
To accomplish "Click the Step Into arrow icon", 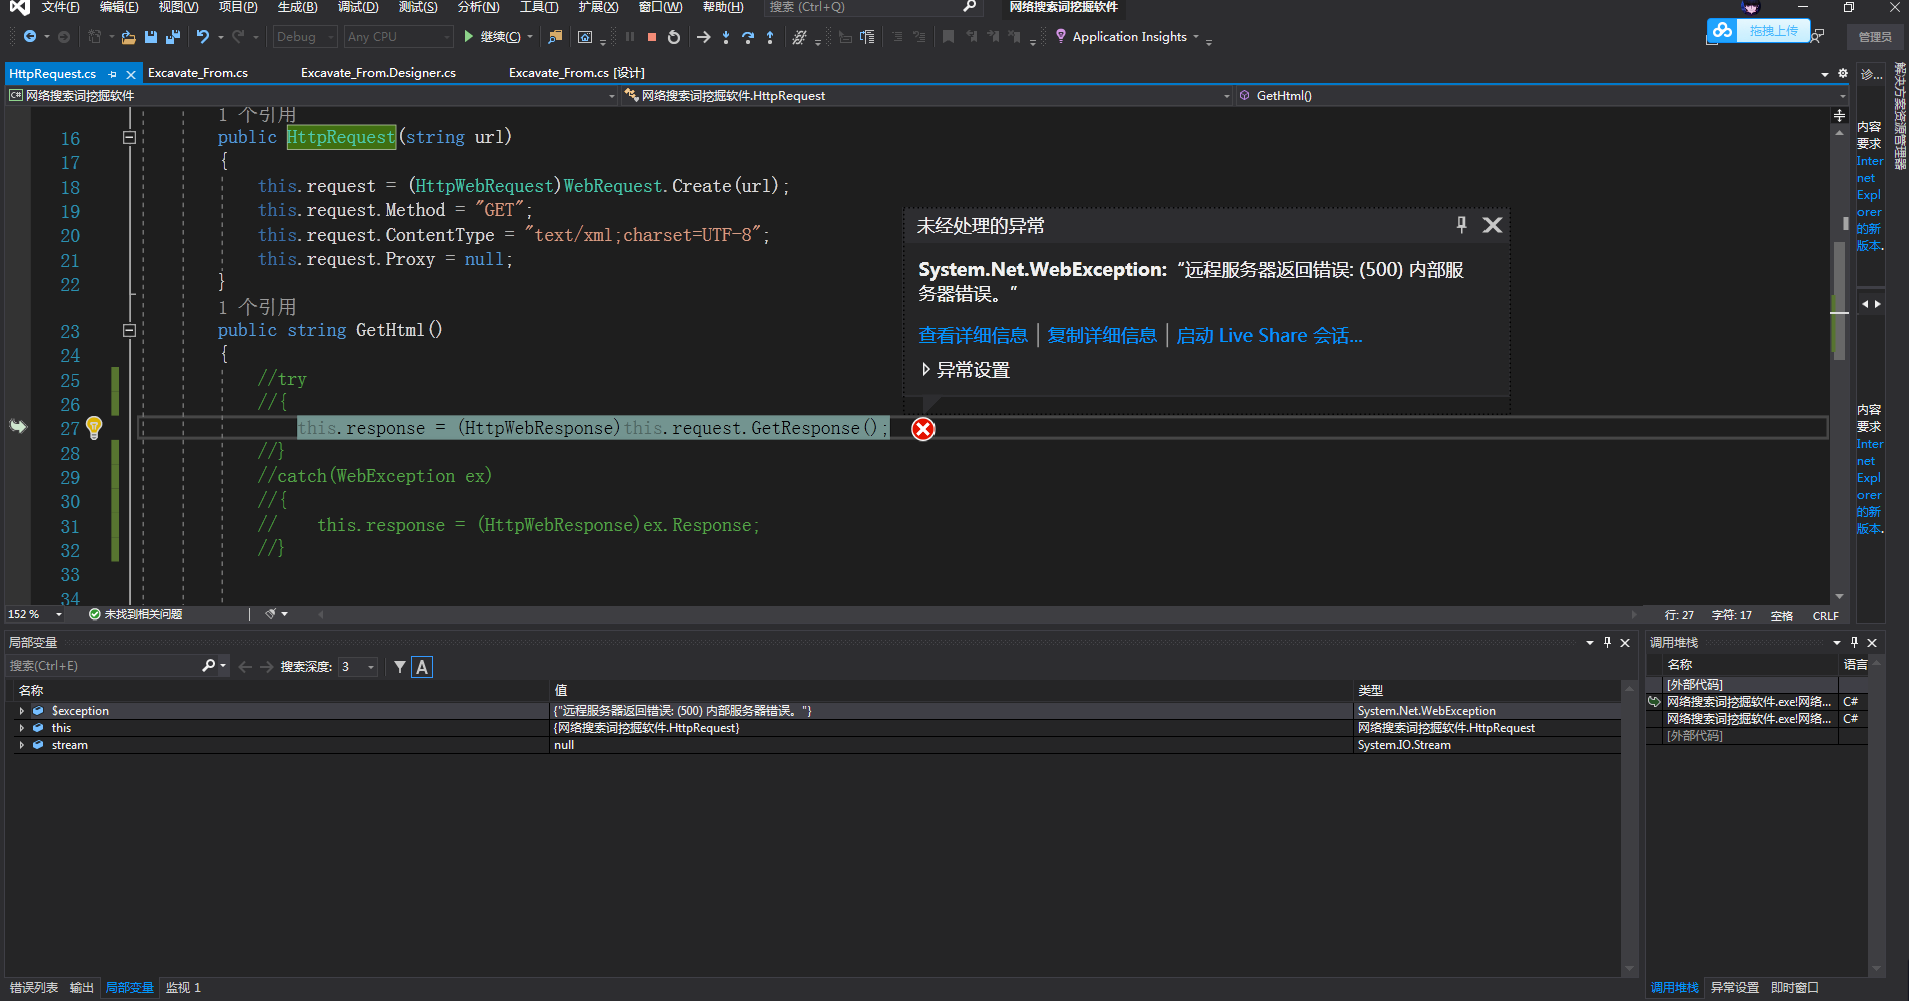I will point(726,37).
